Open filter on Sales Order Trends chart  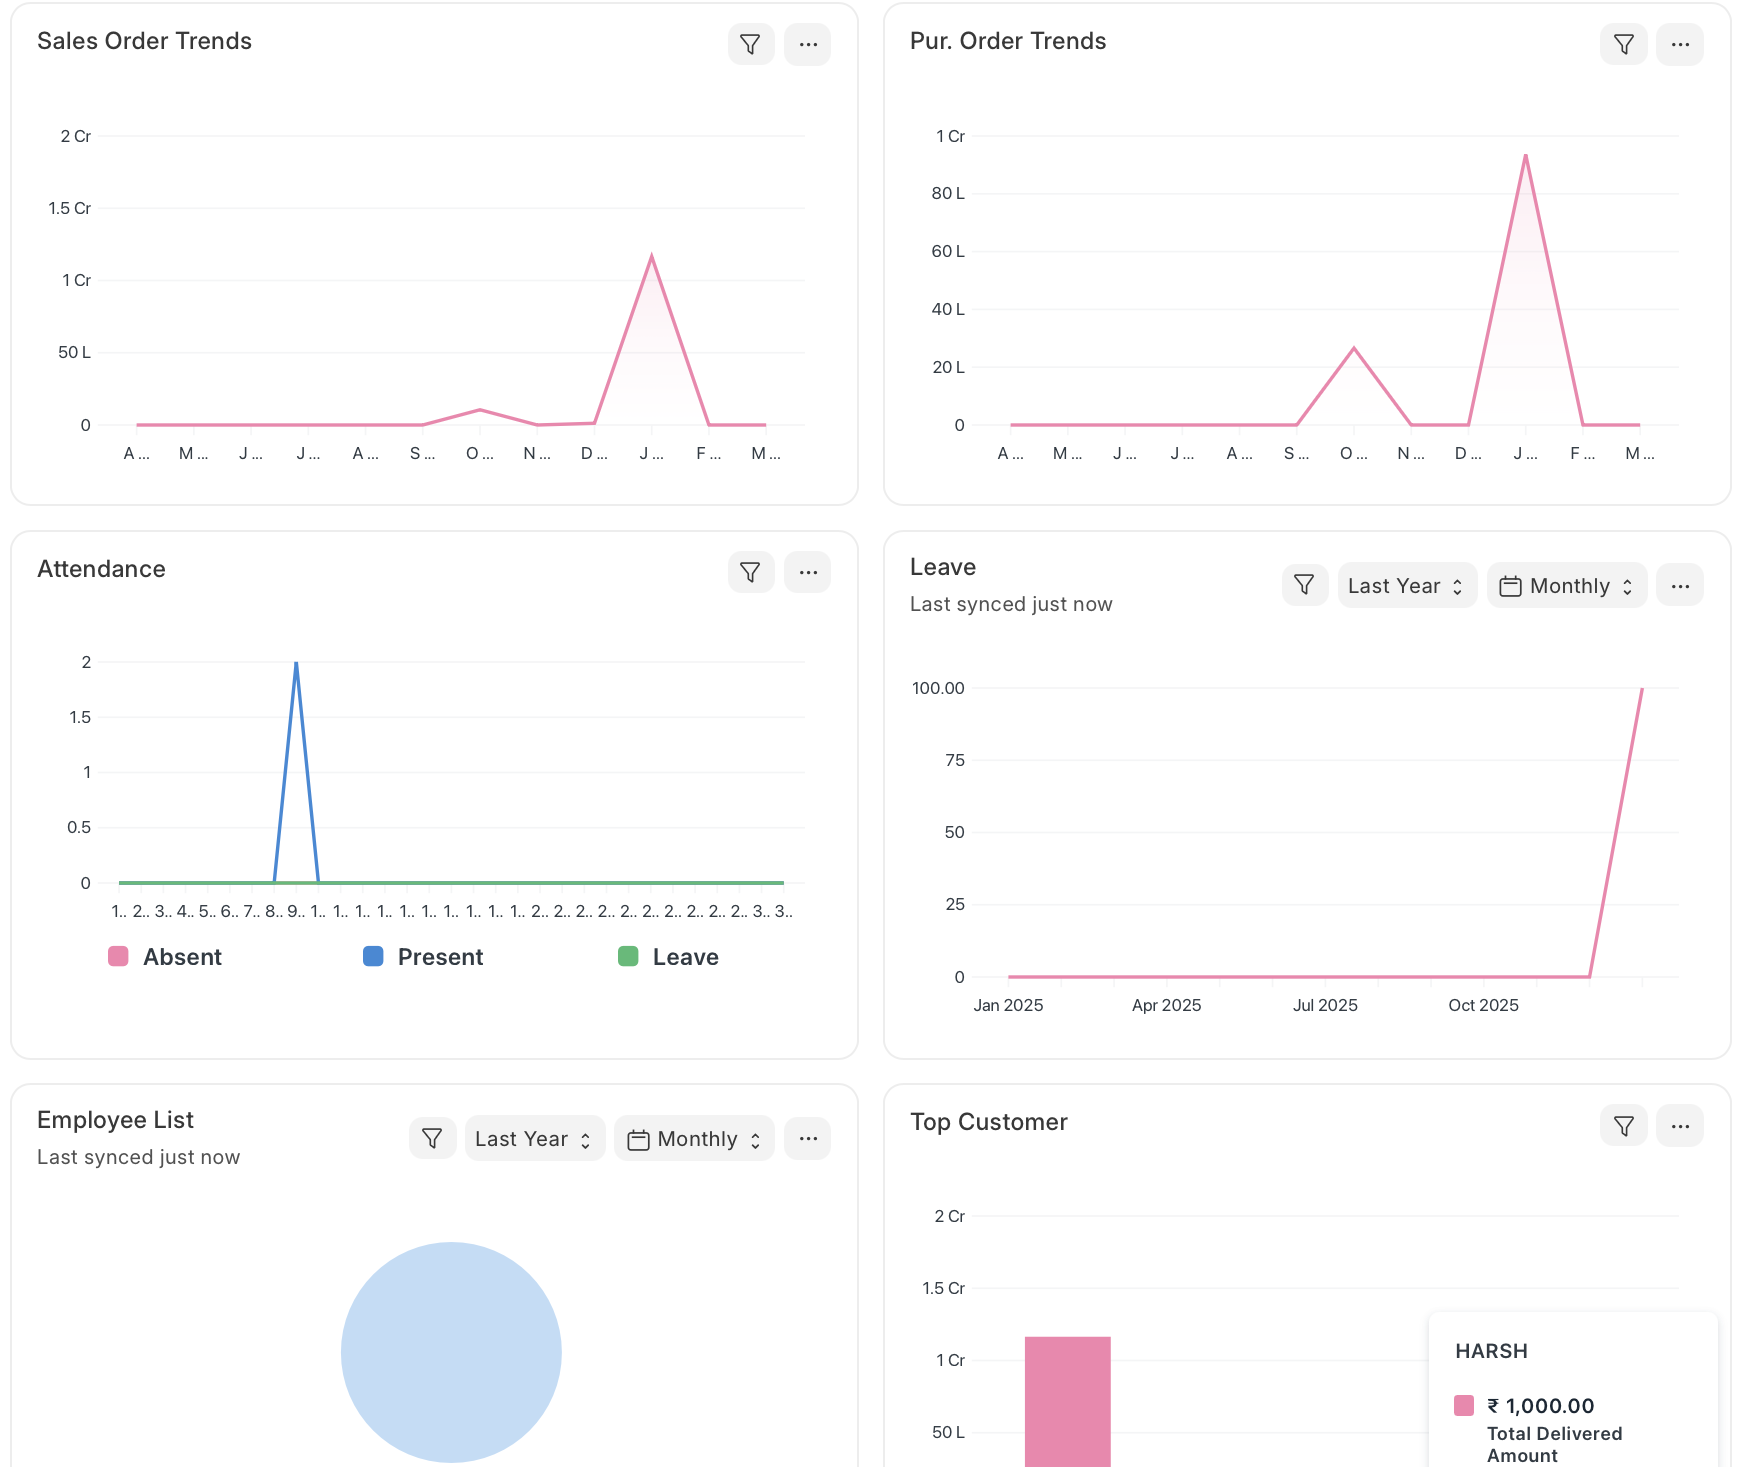tap(750, 43)
